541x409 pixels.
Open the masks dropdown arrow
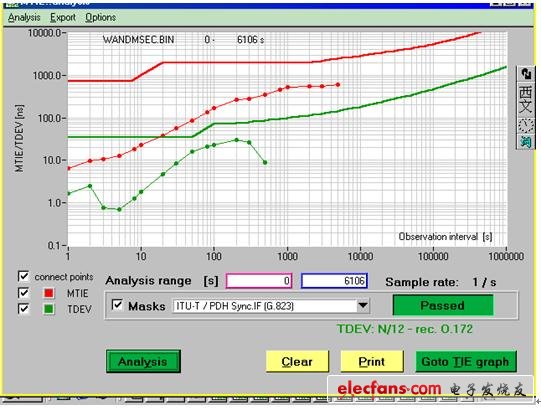click(363, 305)
